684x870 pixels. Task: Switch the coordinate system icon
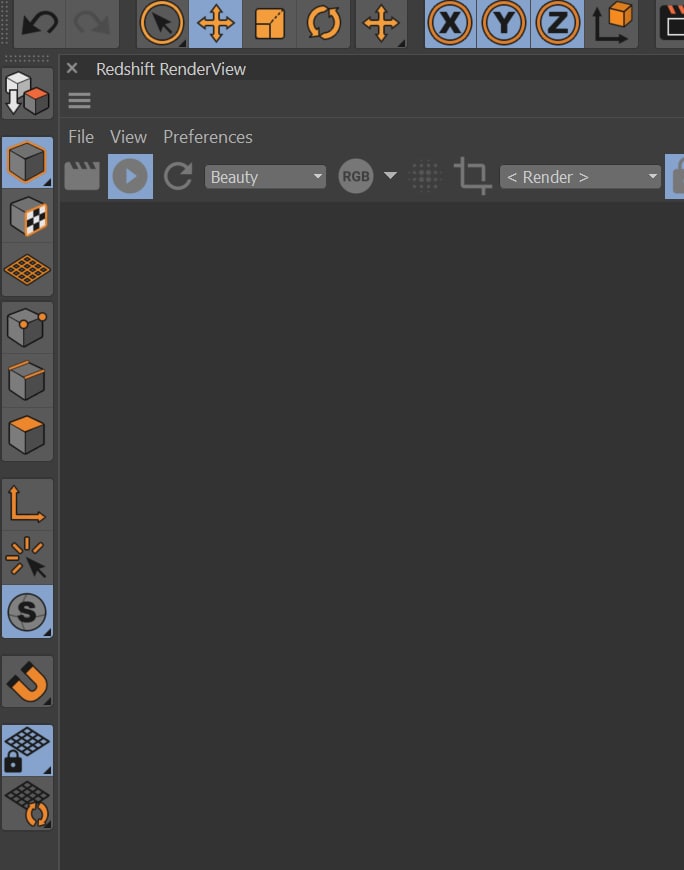pyautogui.click(x=611, y=23)
